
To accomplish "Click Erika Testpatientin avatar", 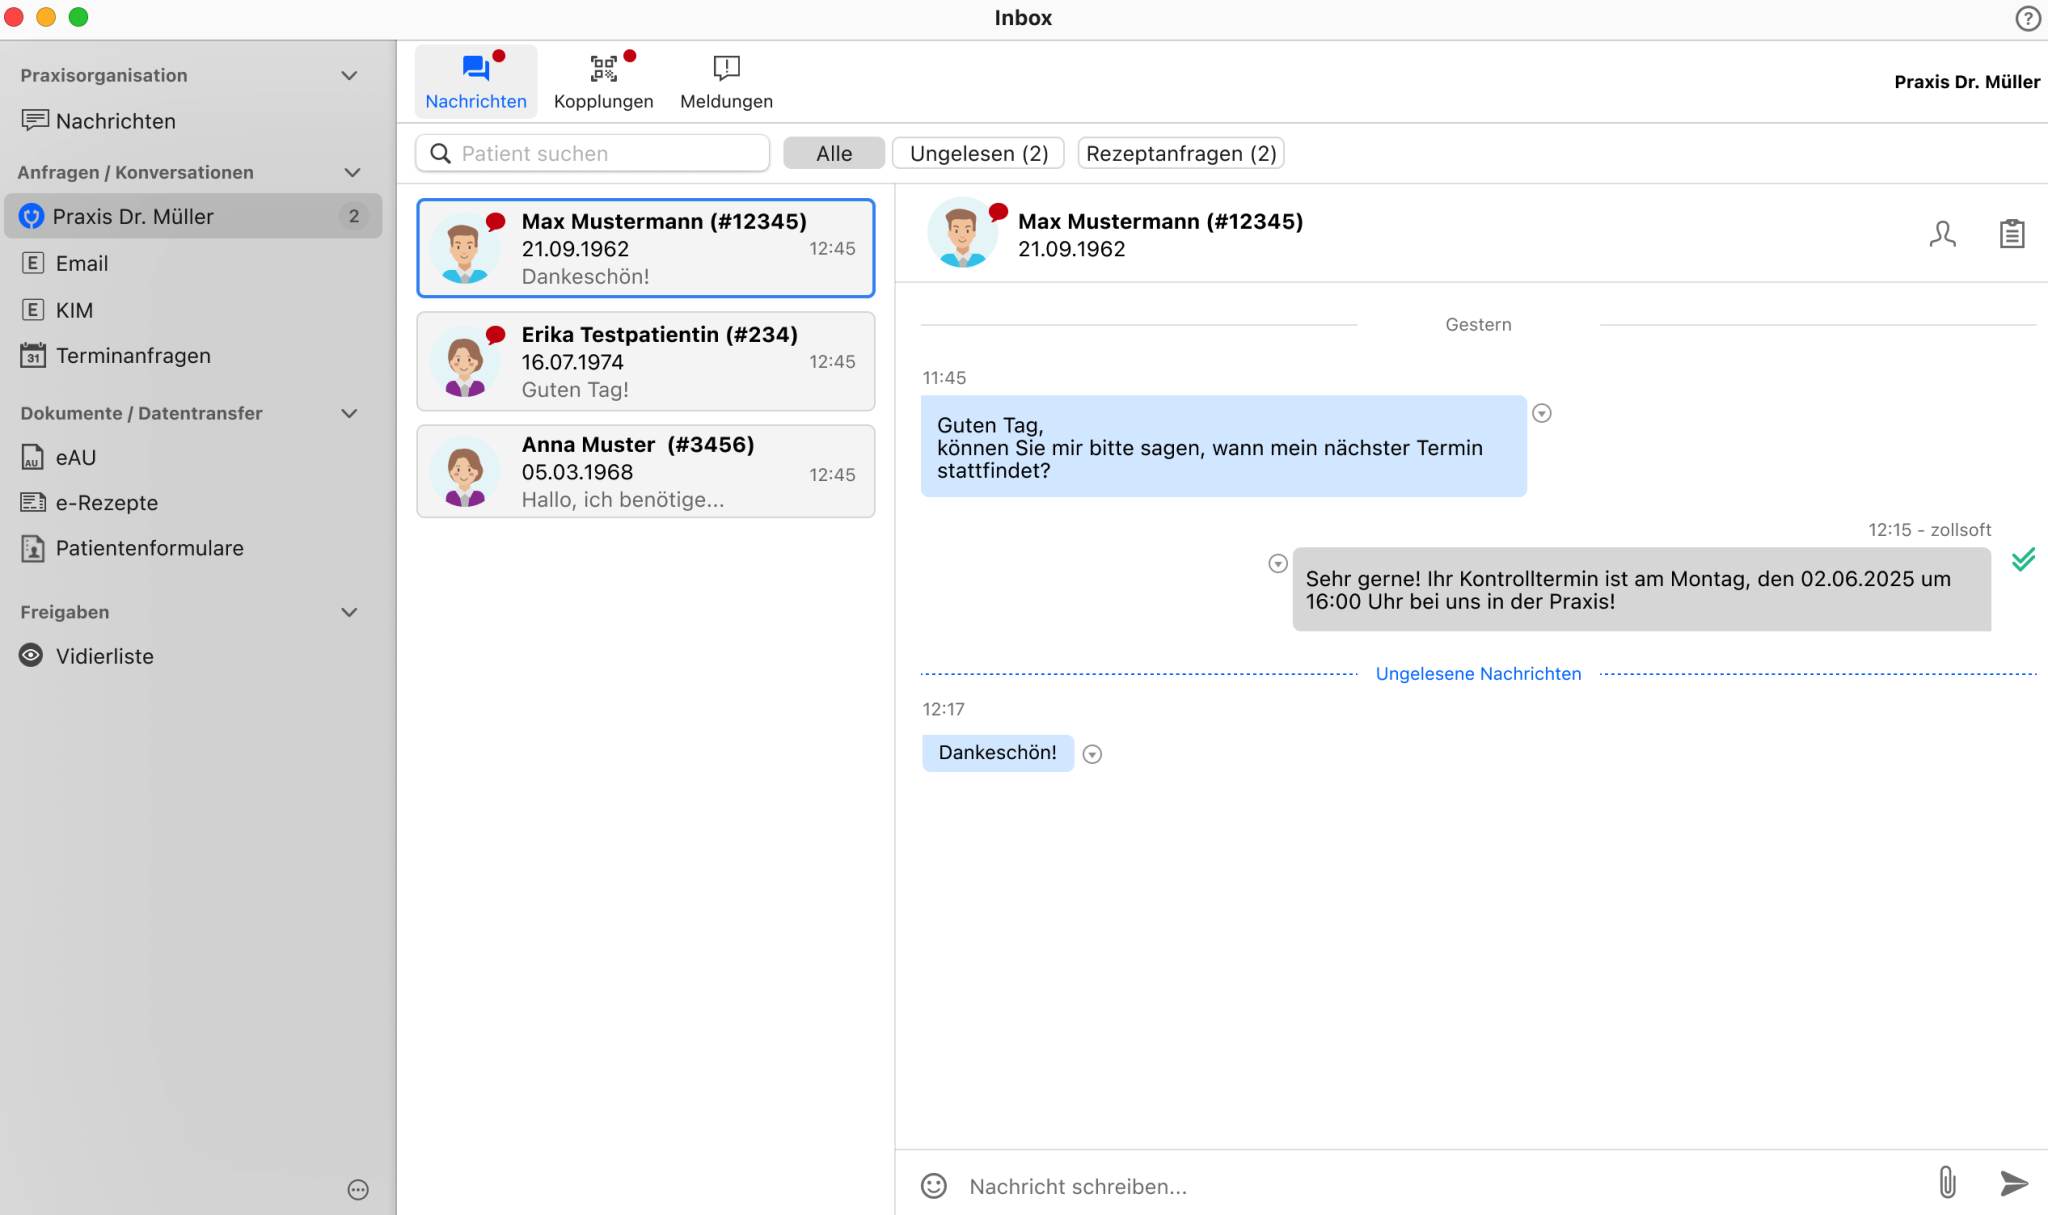I will (464, 362).
